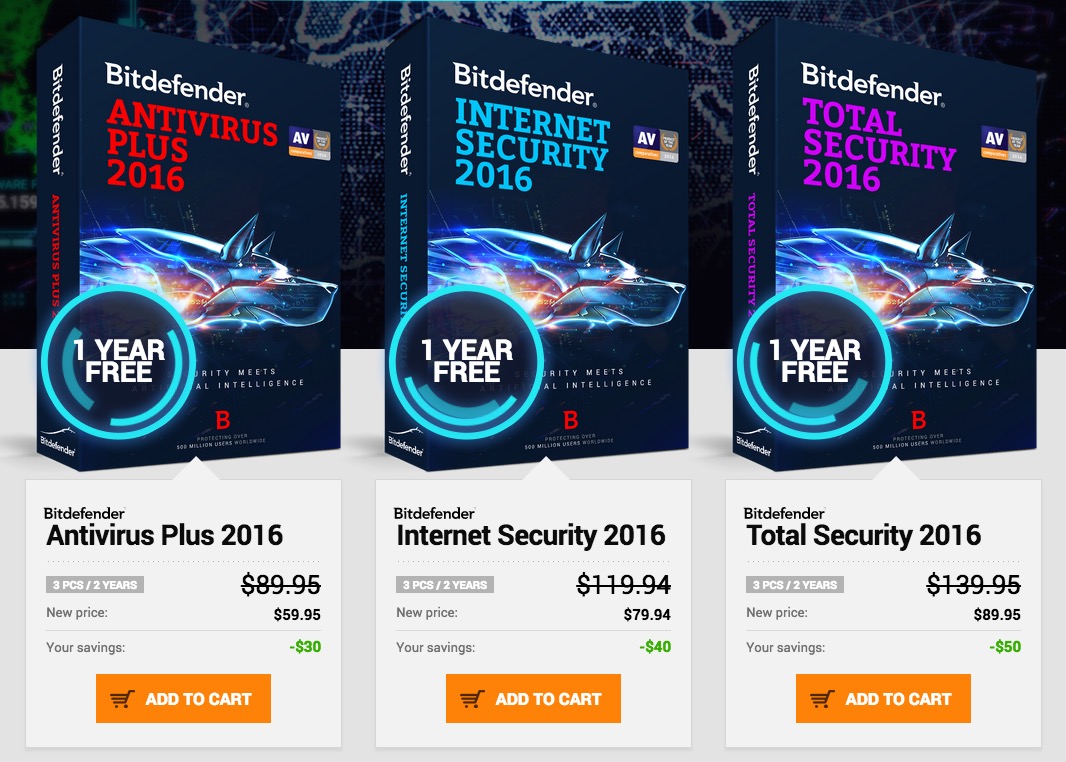Add Antivirus Plus 2016 to cart
Image resolution: width=1066 pixels, height=762 pixels.
pos(184,699)
